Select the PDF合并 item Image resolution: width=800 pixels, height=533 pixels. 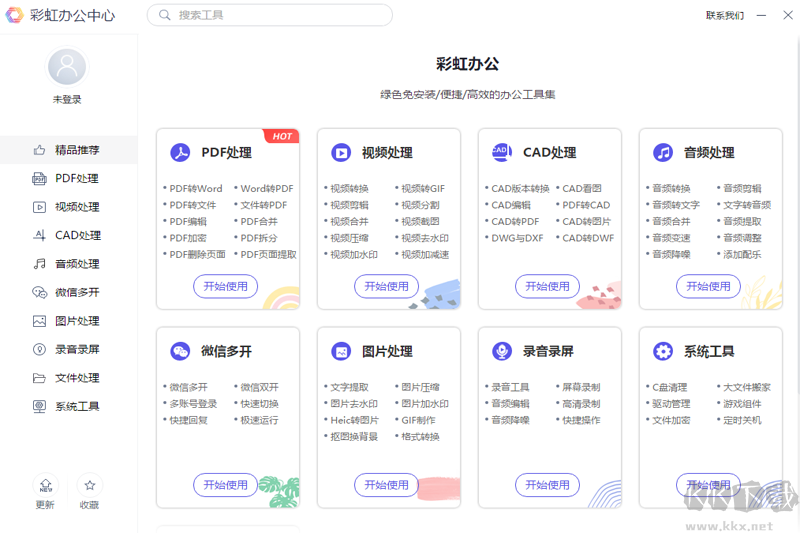click(259, 221)
